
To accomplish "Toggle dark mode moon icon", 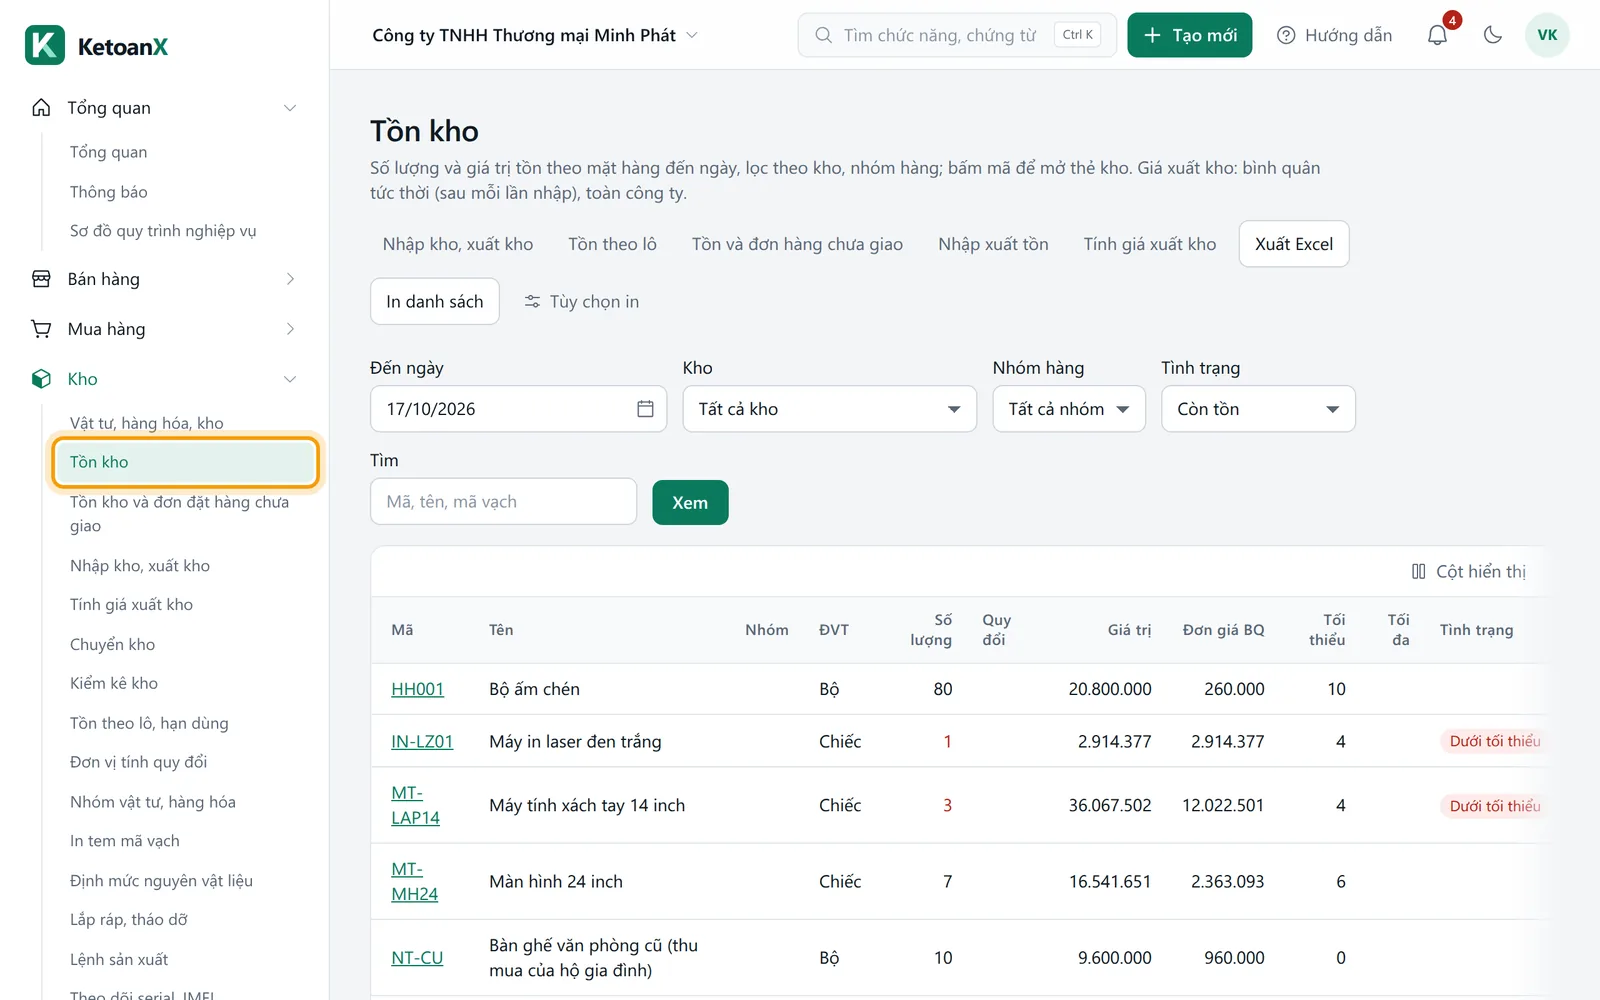I will (1493, 35).
